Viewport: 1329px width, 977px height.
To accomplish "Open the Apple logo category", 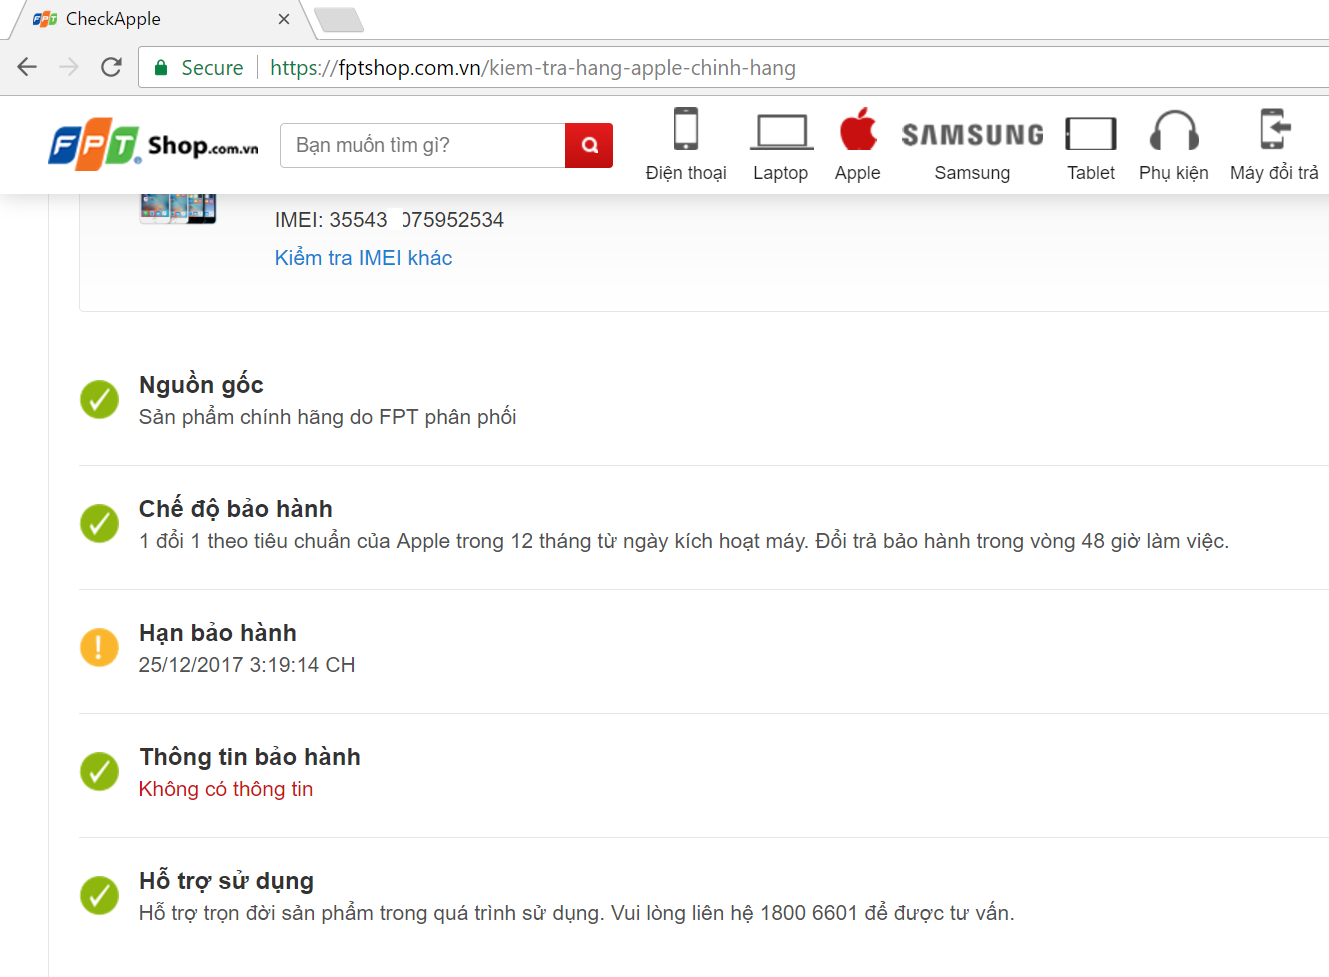I will (x=858, y=129).
